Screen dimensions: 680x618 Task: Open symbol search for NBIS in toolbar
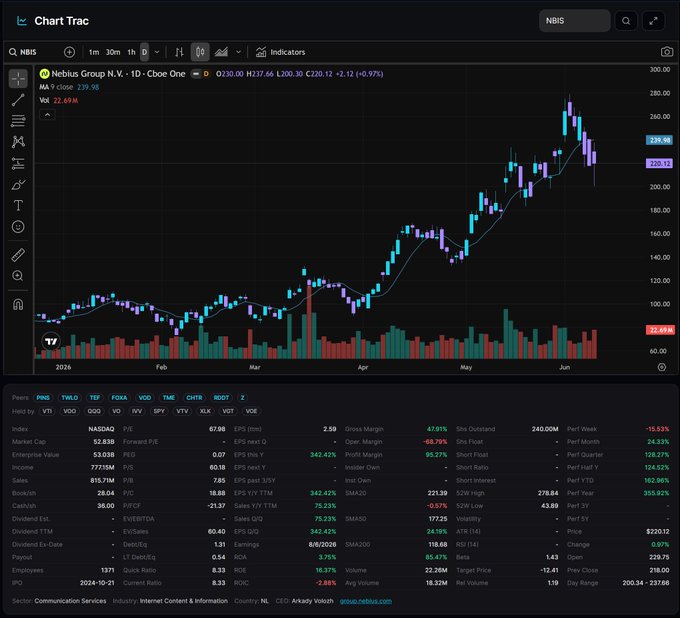pyautogui.click(x=23, y=52)
